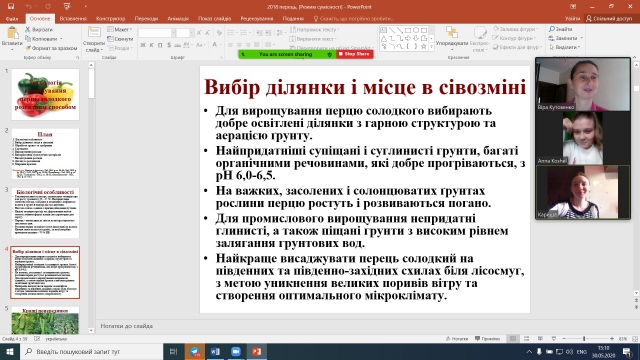Click the New Slide (Створити слайд) icon

click(x=94, y=33)
